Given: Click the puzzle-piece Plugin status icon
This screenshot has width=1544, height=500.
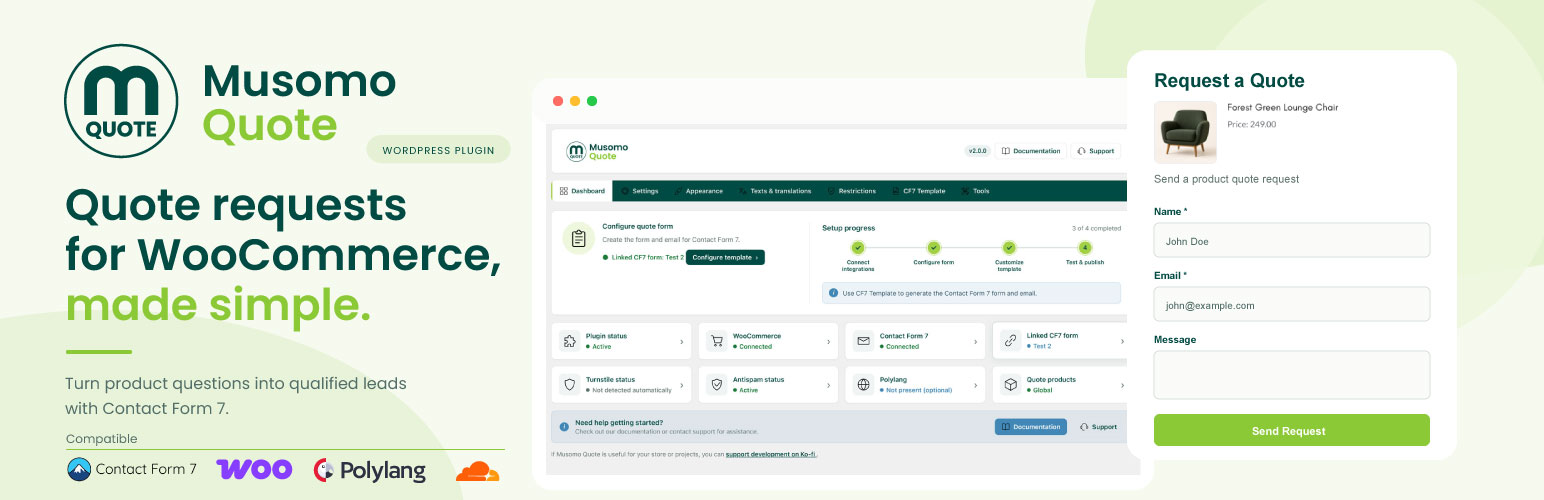Looking at the screenshot, I should tap(570, 341).
